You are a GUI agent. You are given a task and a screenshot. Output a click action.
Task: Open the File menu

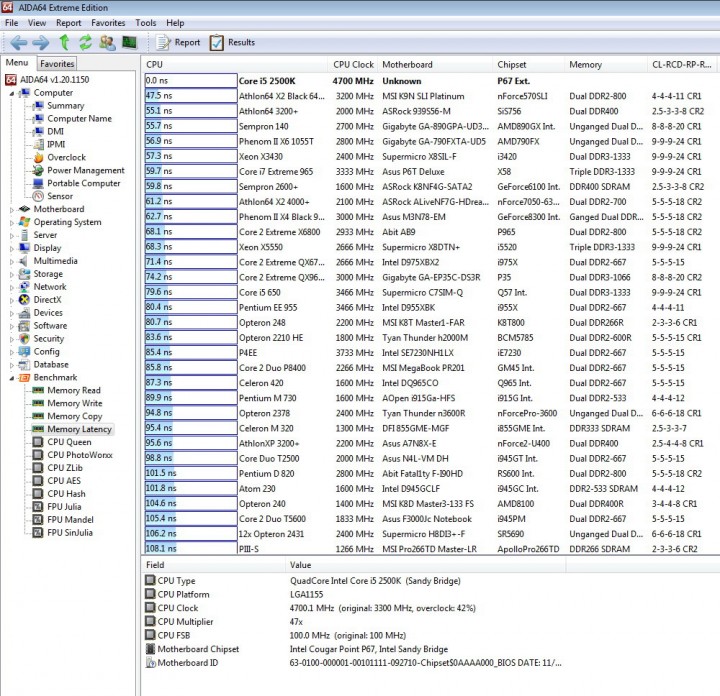(11, 23)
